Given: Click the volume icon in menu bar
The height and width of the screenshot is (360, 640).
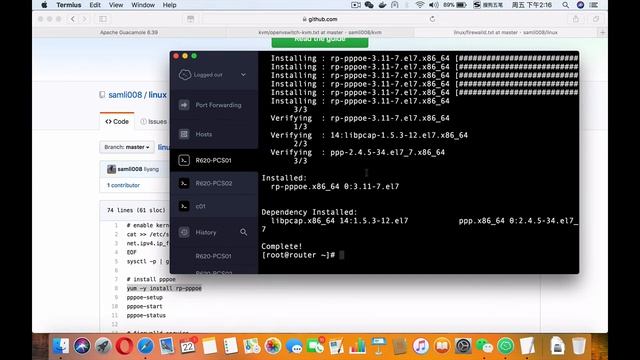Looking at the screenshot, I should point(433,5).
